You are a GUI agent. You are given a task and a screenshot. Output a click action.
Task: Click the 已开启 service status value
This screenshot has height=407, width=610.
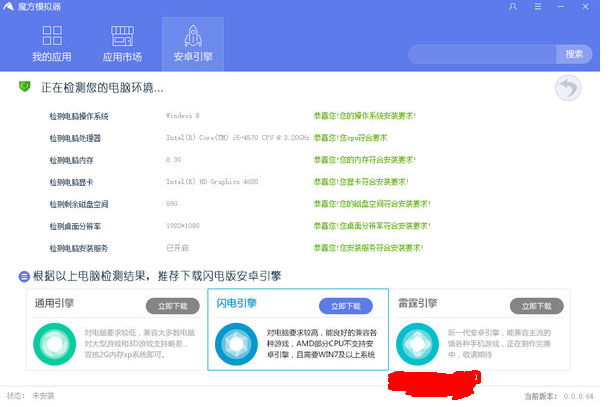tap(177, 248)
